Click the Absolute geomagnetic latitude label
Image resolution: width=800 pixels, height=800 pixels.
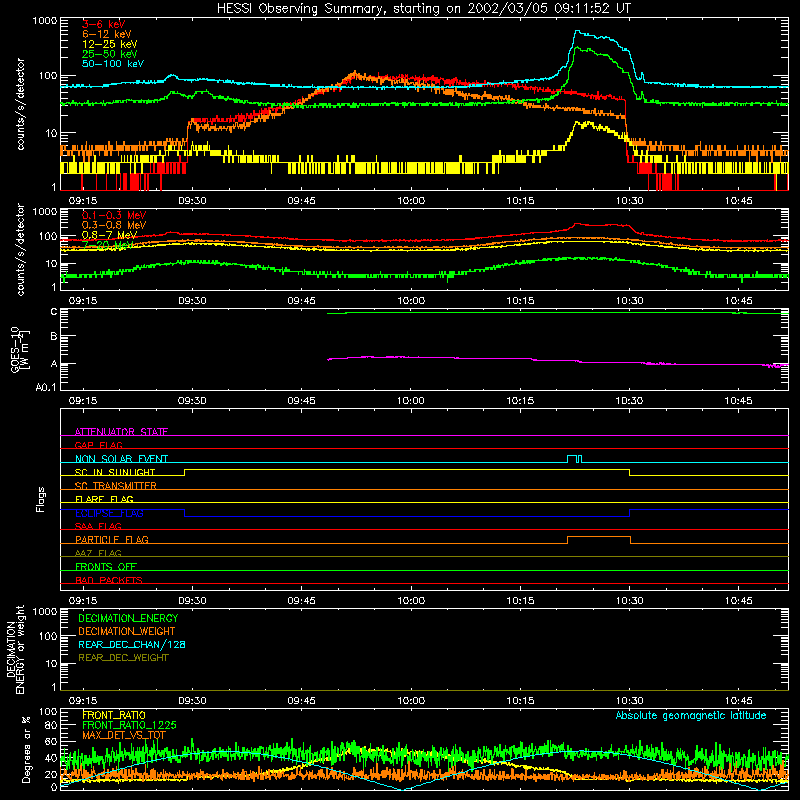coord(691,716)
